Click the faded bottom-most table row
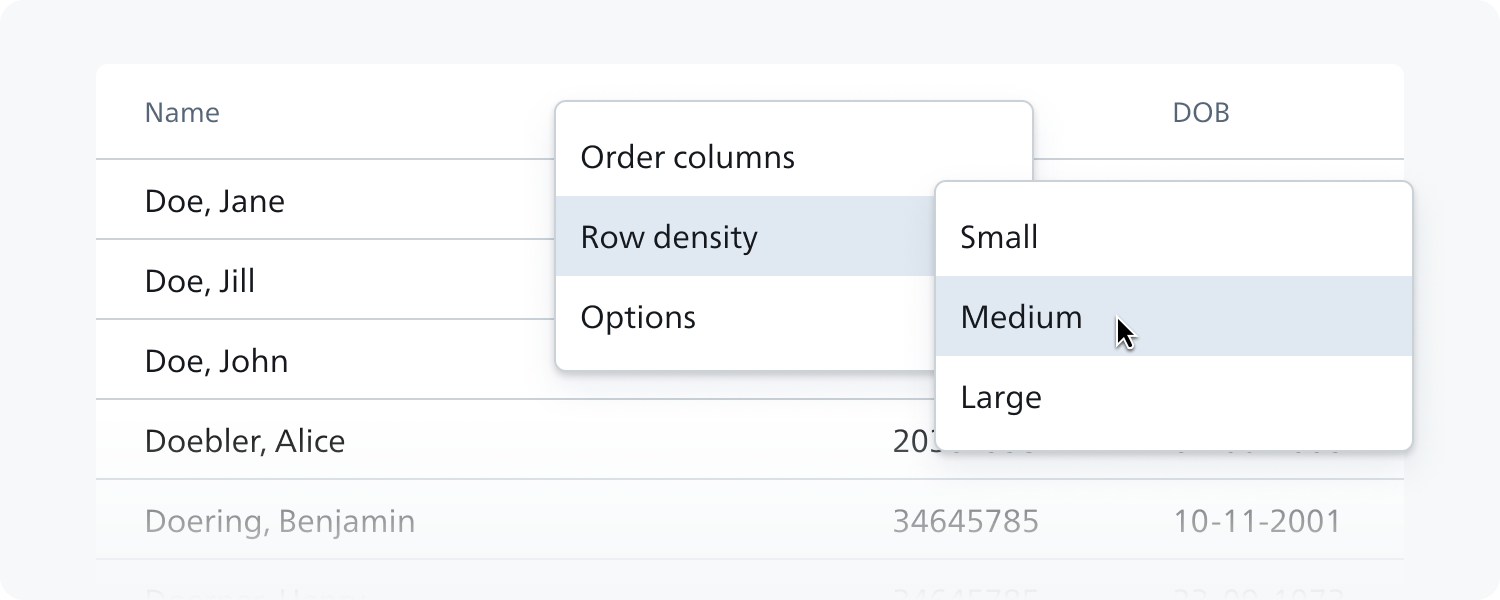Screen dimensions: 1500x600 pyautogui.click(x=750, y=580)
